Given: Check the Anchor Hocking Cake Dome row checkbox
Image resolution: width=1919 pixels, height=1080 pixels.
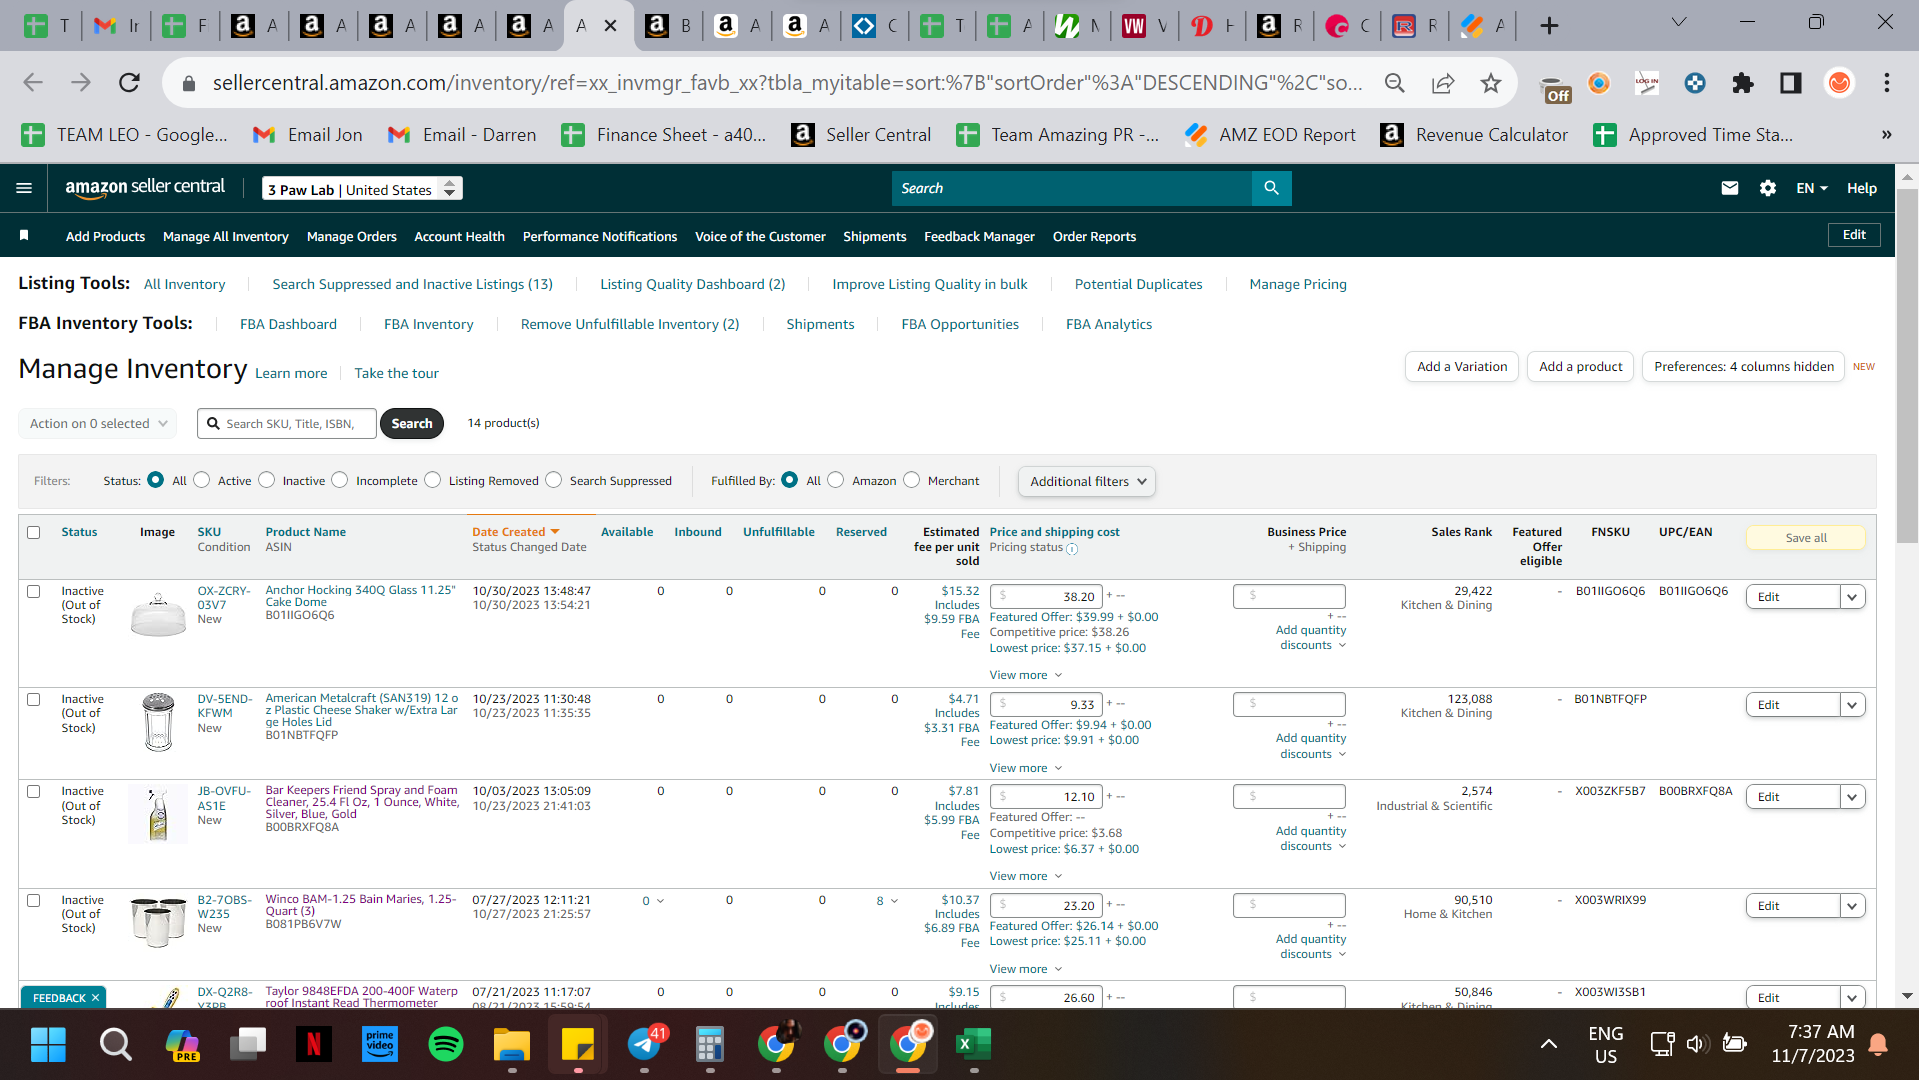Looking at the screenshot, I should coord(34,591).
